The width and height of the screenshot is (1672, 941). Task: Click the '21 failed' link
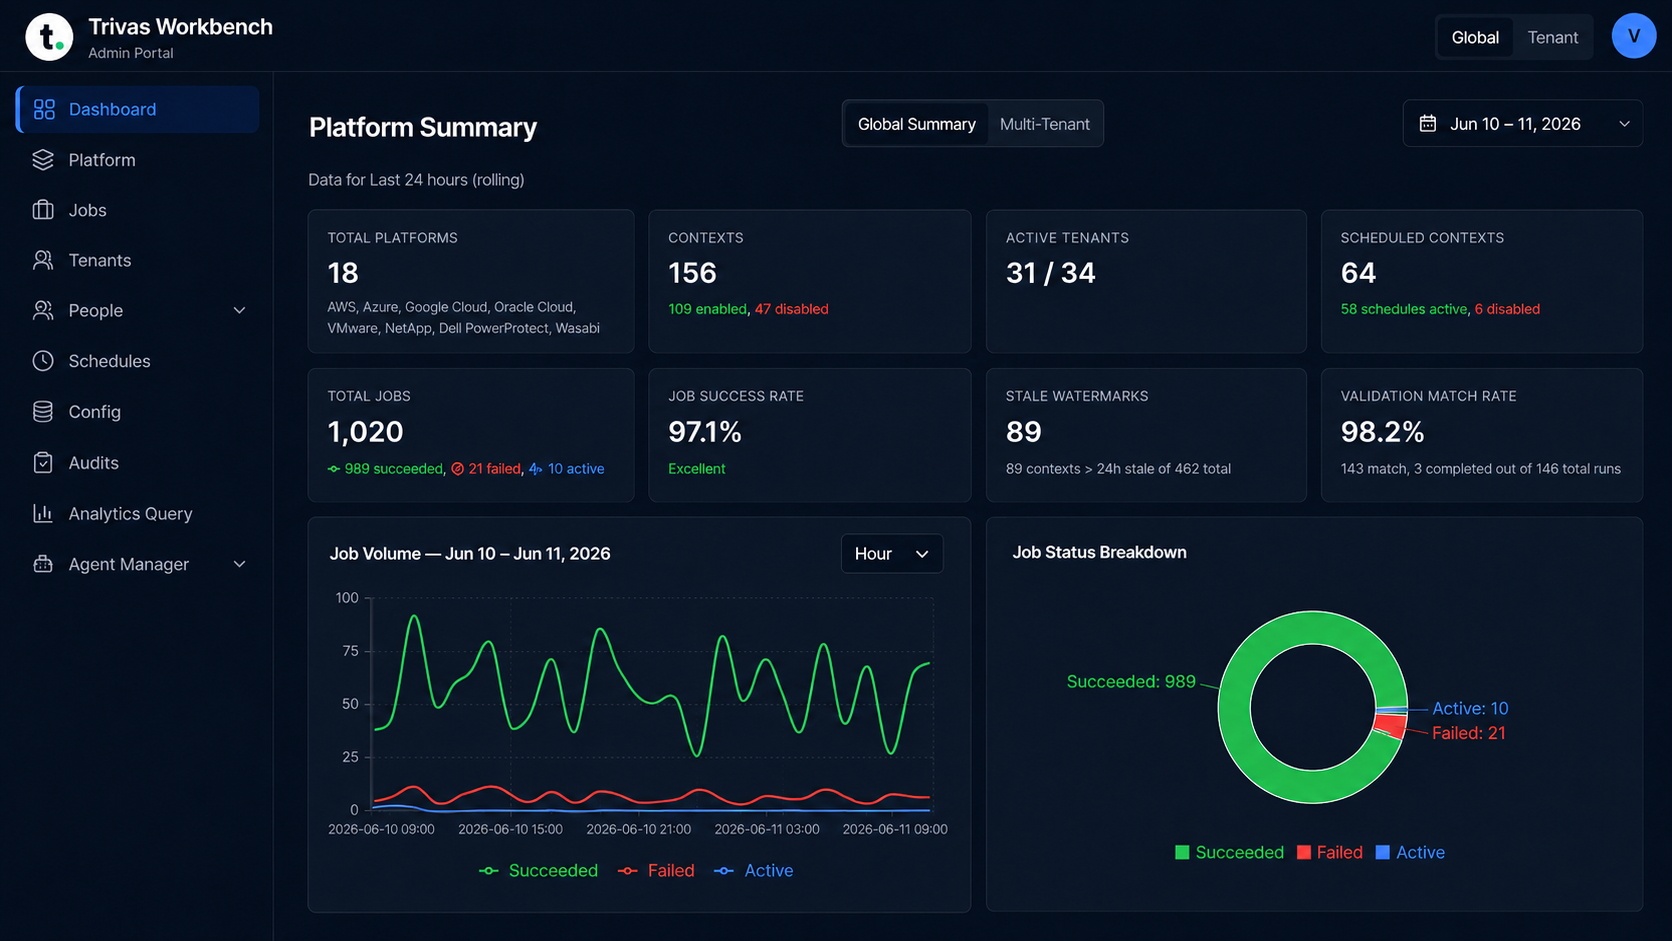click(x=494, y=469)
